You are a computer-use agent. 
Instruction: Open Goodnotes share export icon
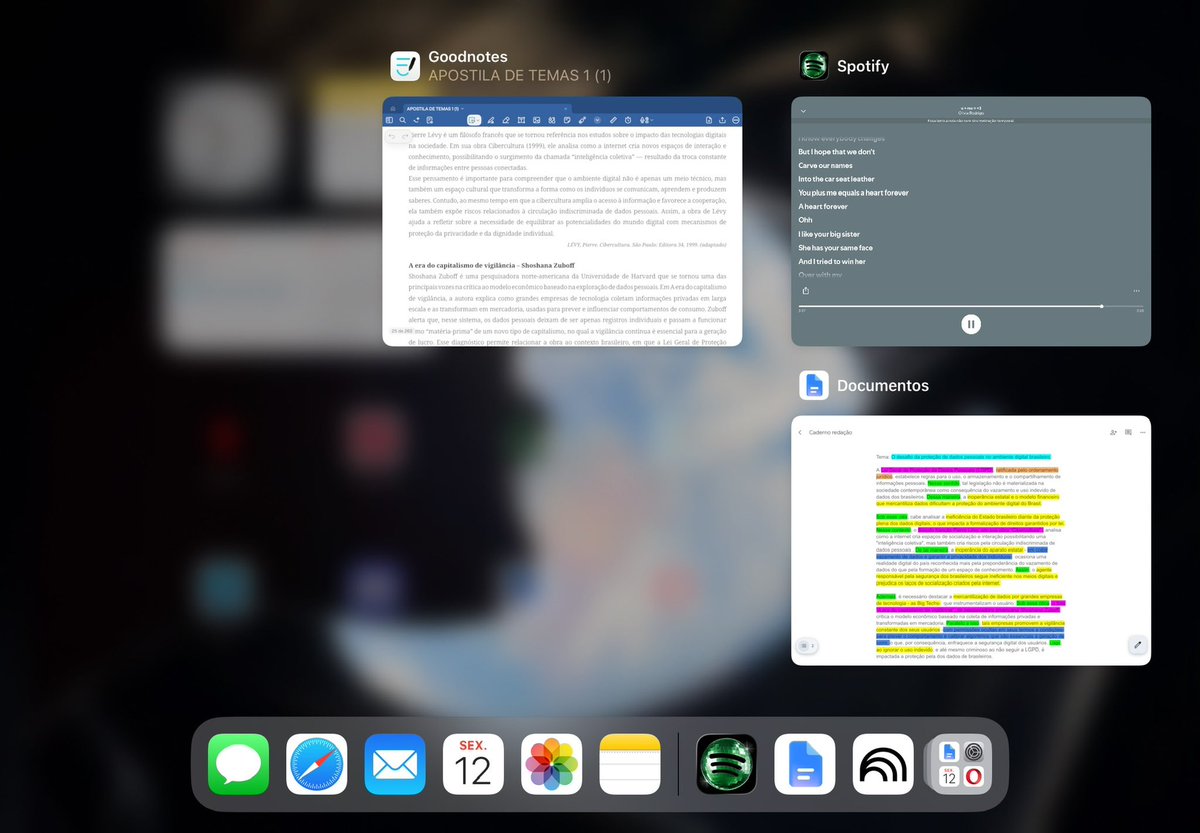coord(722,120)
